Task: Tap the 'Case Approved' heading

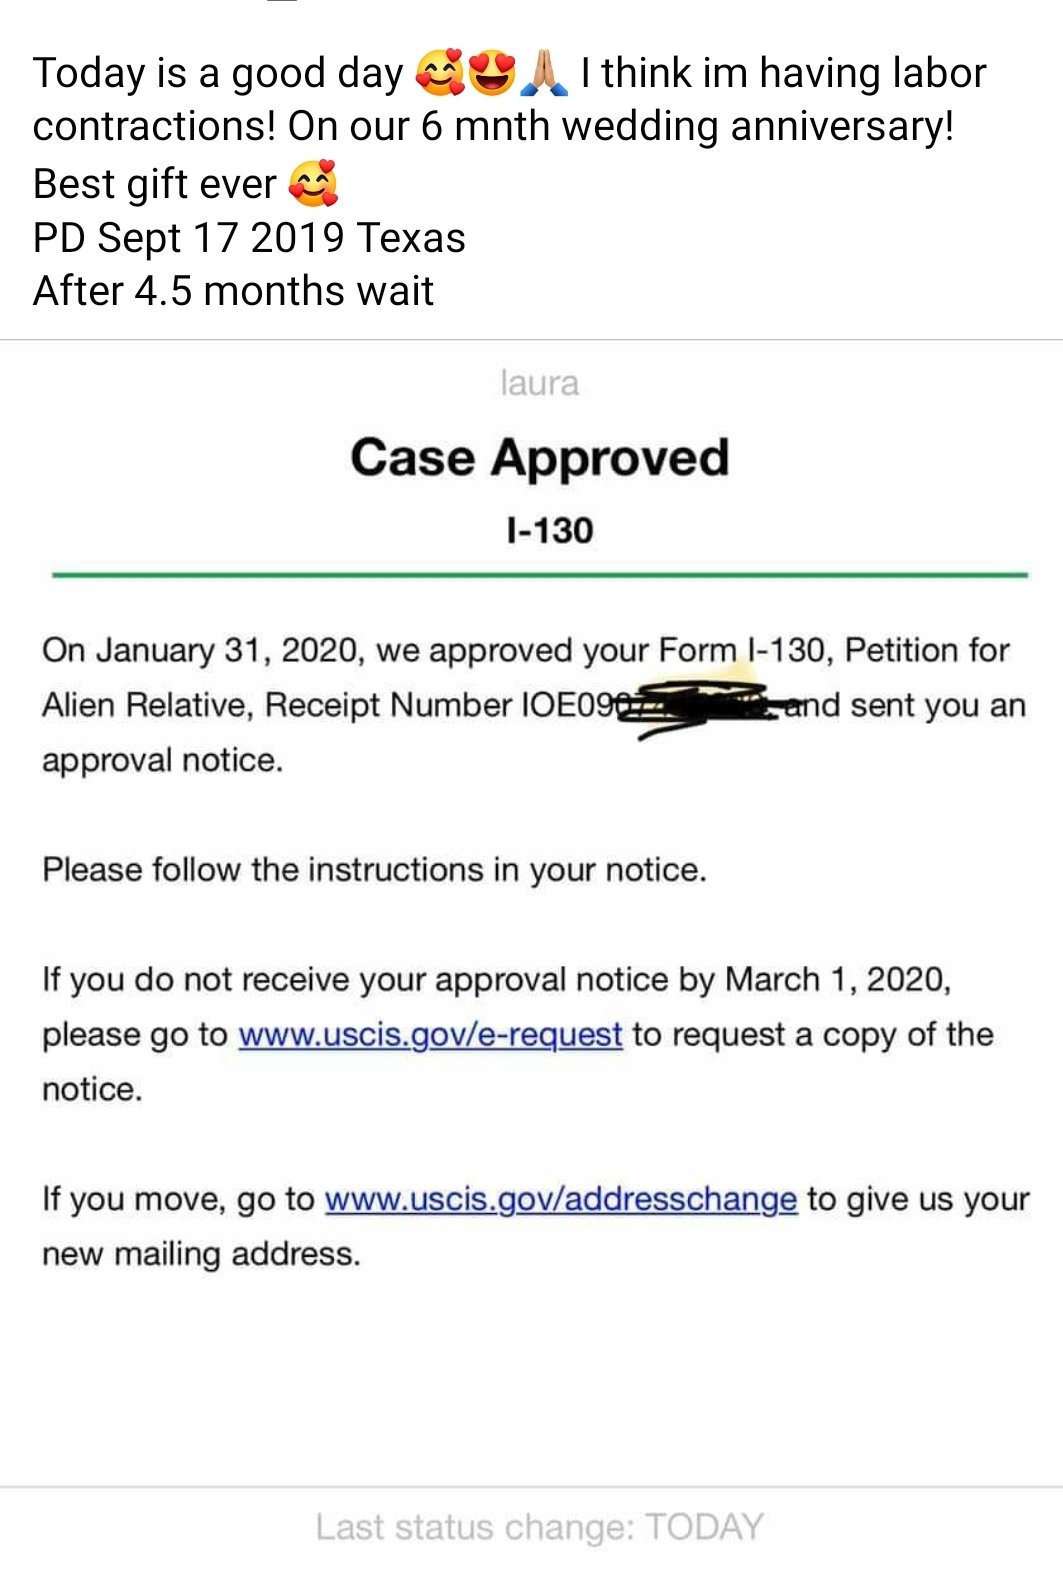Action: (x=540, y=458)
